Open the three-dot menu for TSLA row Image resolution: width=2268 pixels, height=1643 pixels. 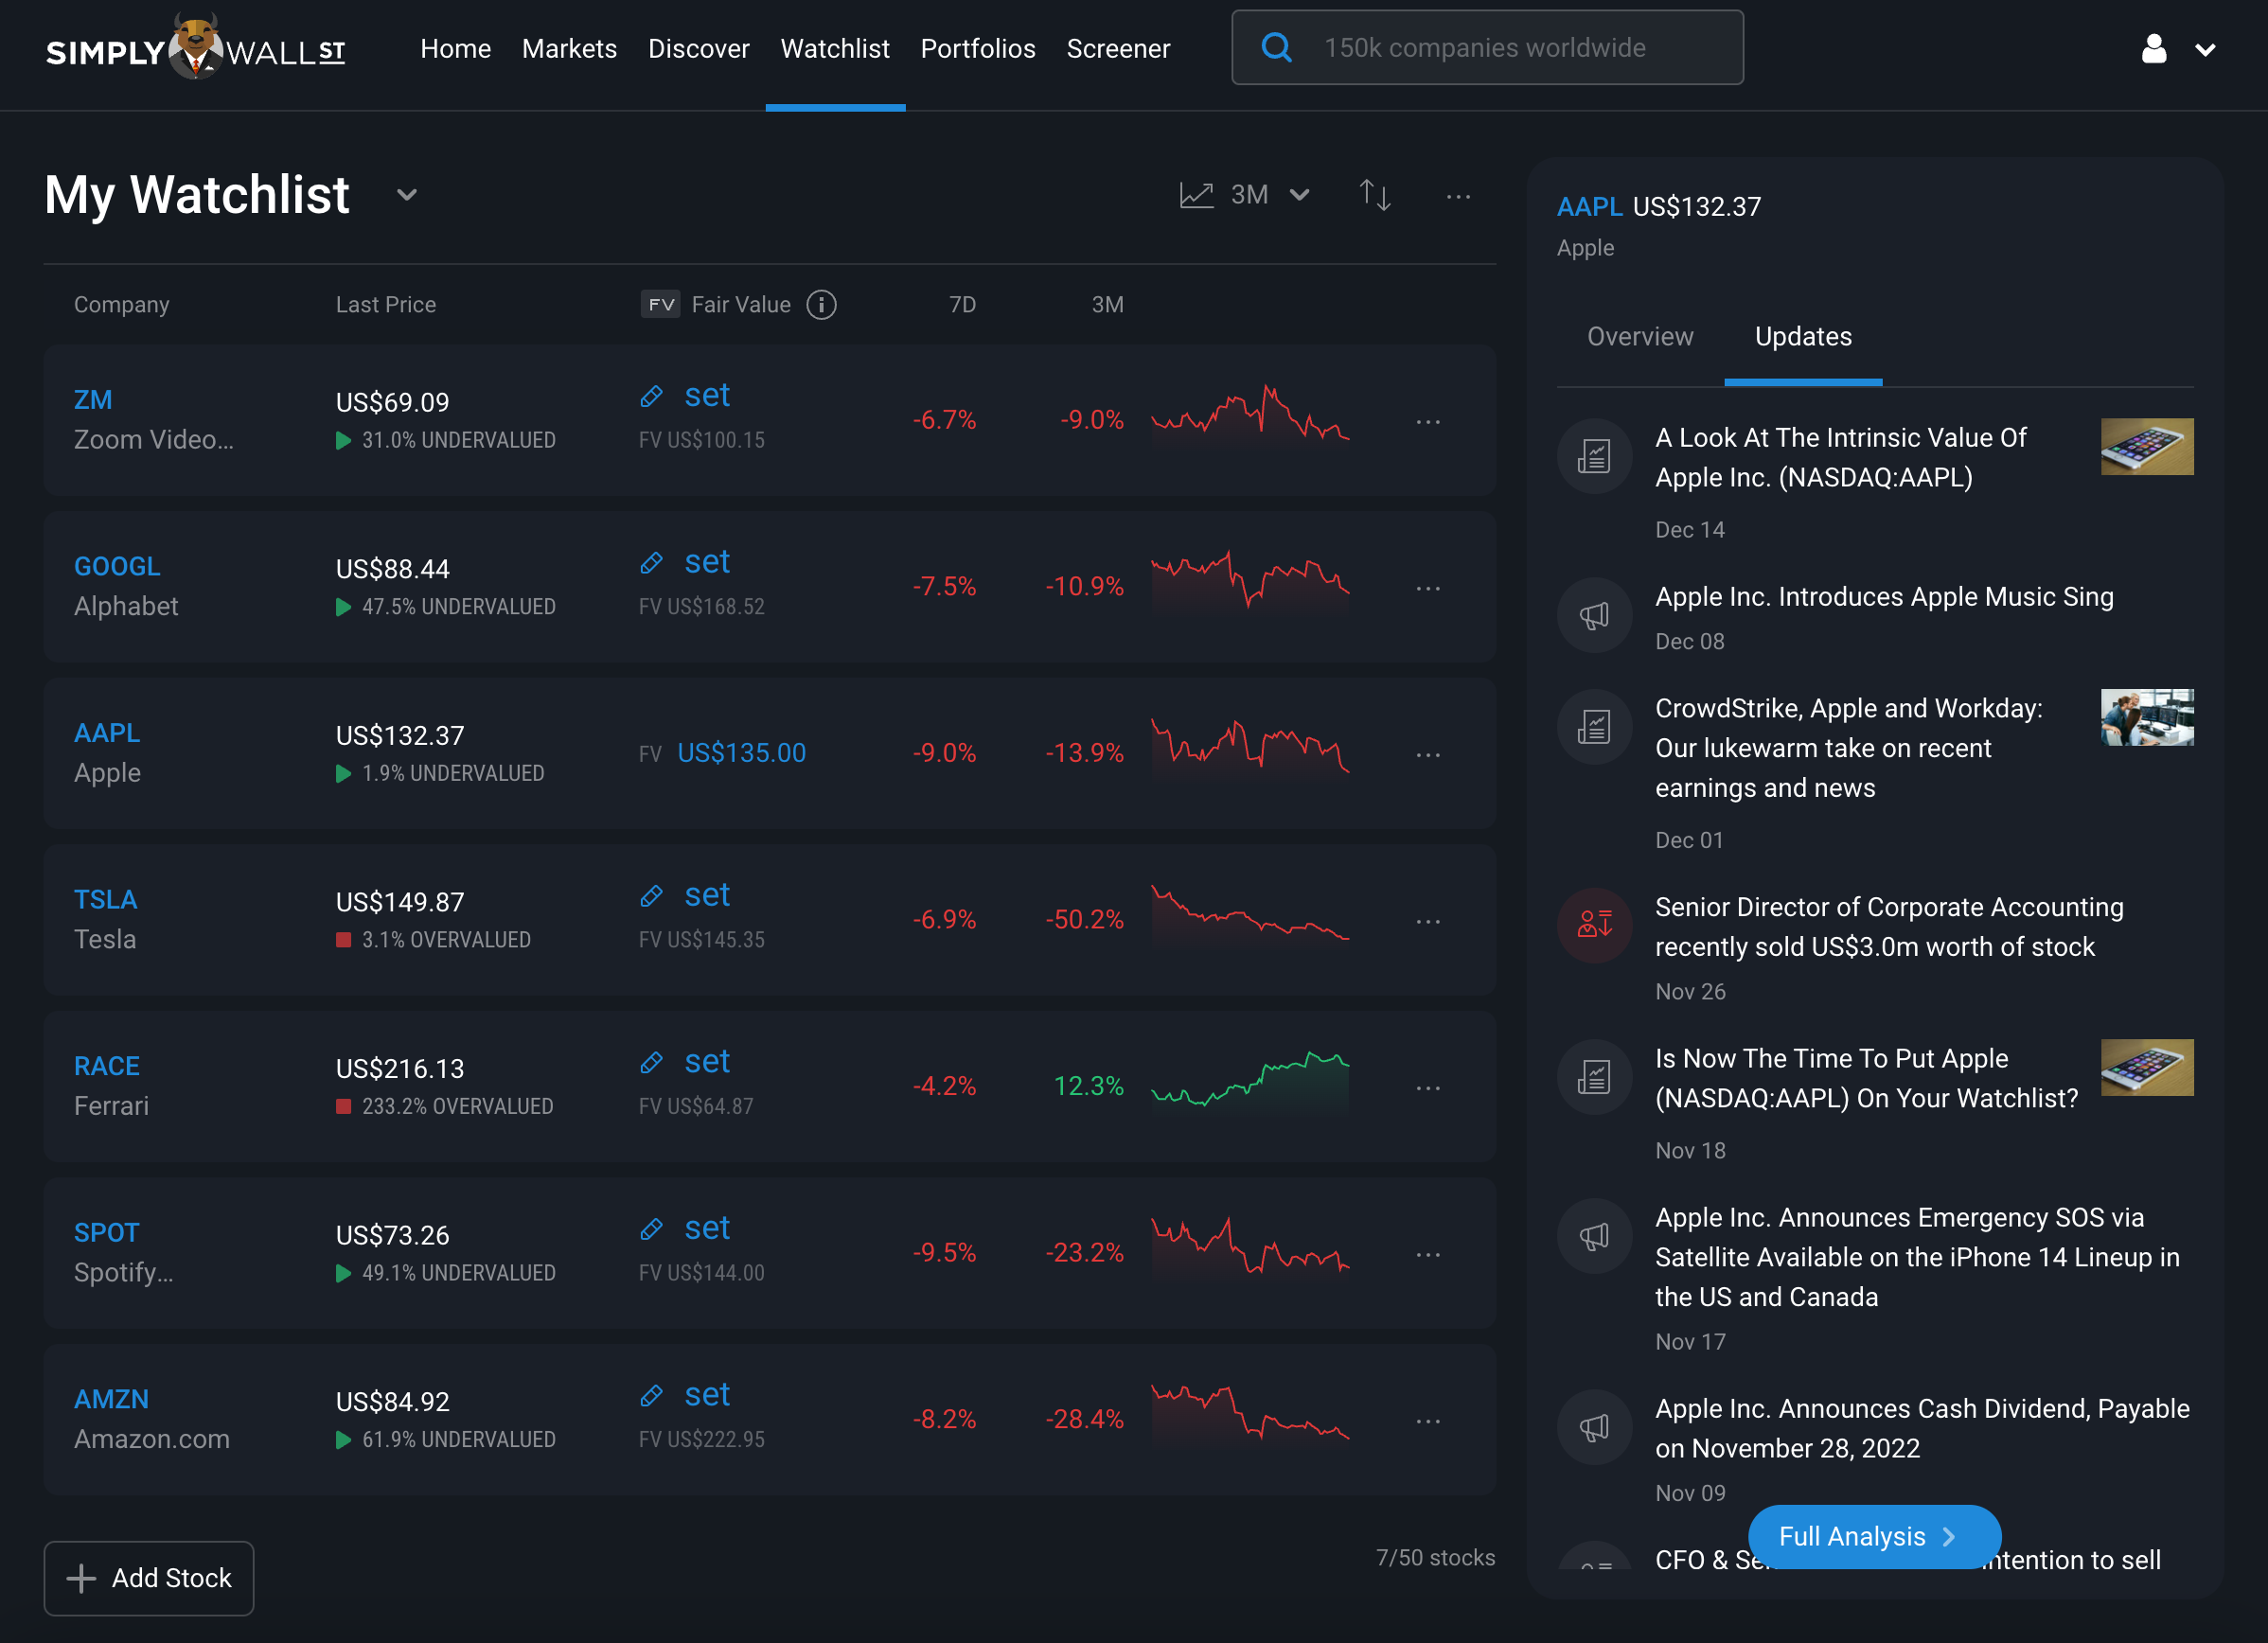[1428, 921]
